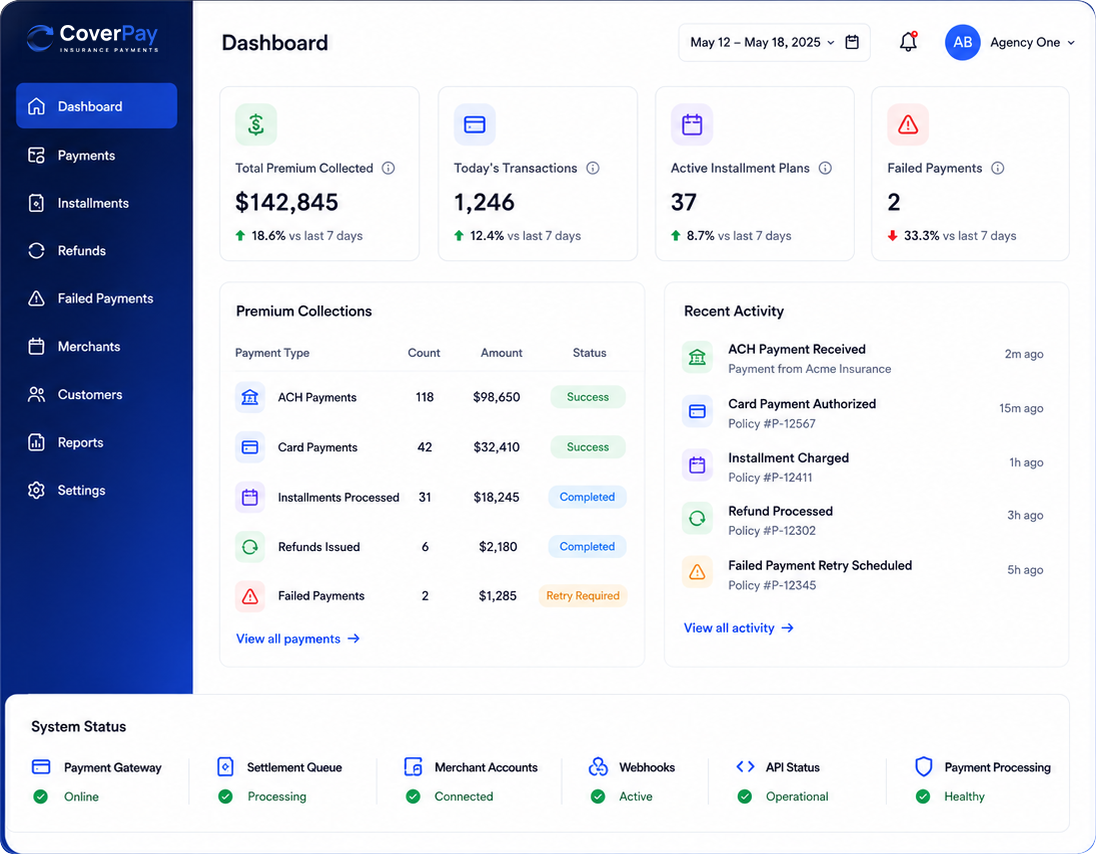Click Retry Required status badge
The height and width of the screenshot is (854, 1096).
(582, 596)
